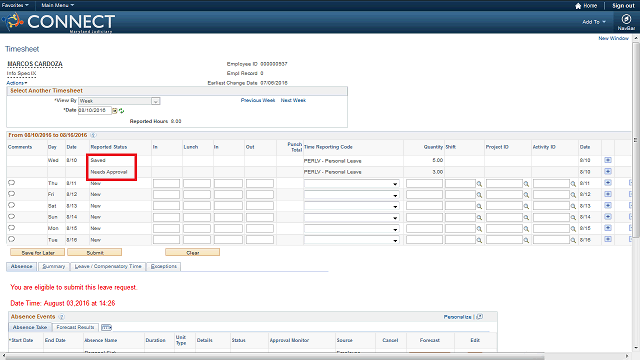Click the Quantity field for Mon 8/15
The height and width of the screenshot is (360, 640).
click(x=424, y=229)
